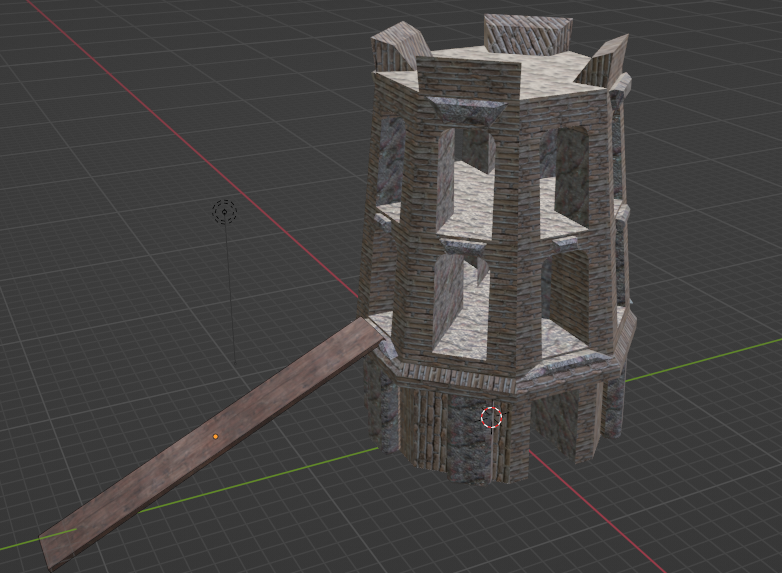Screen dimensions: 782x573
Task: Click the red-white 3D cursor
Action: tap(491, 417)
